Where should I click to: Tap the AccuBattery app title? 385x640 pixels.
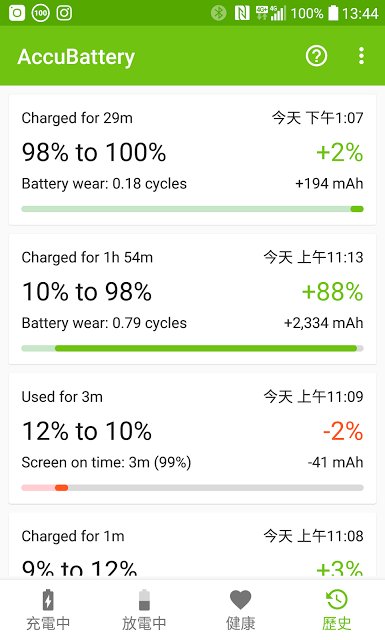coord(76,57)
